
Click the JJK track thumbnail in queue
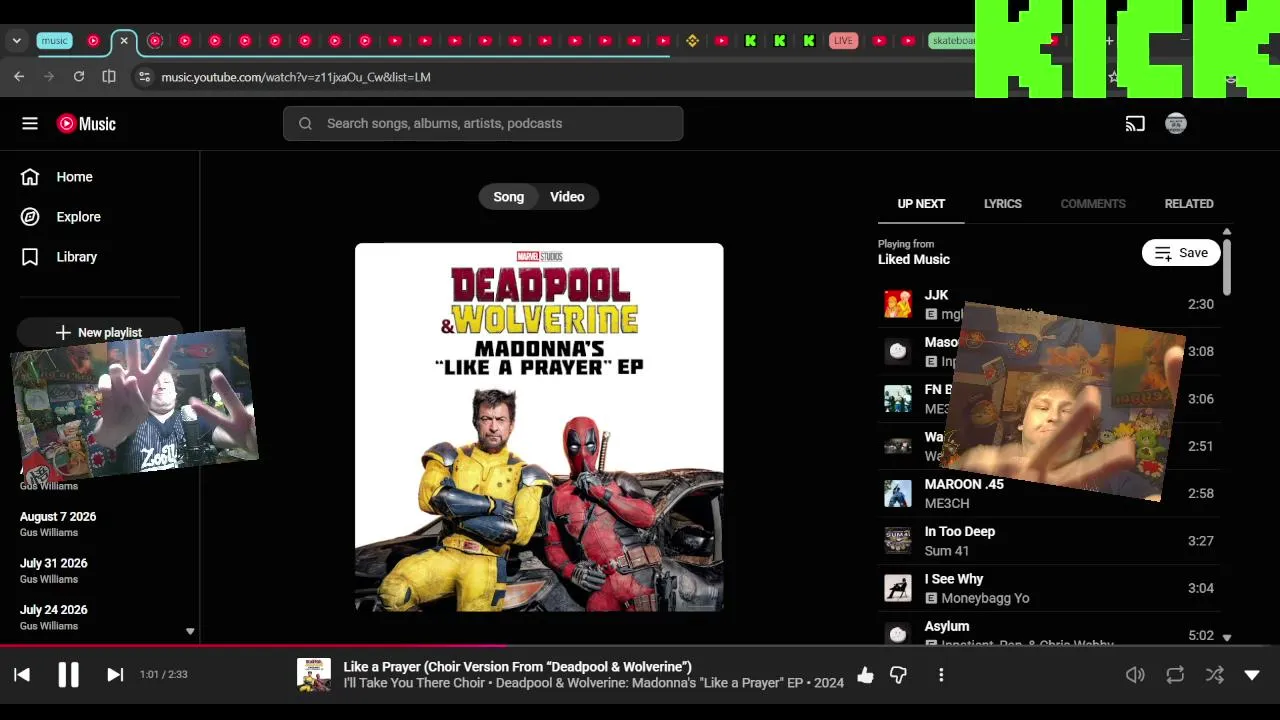898,304
